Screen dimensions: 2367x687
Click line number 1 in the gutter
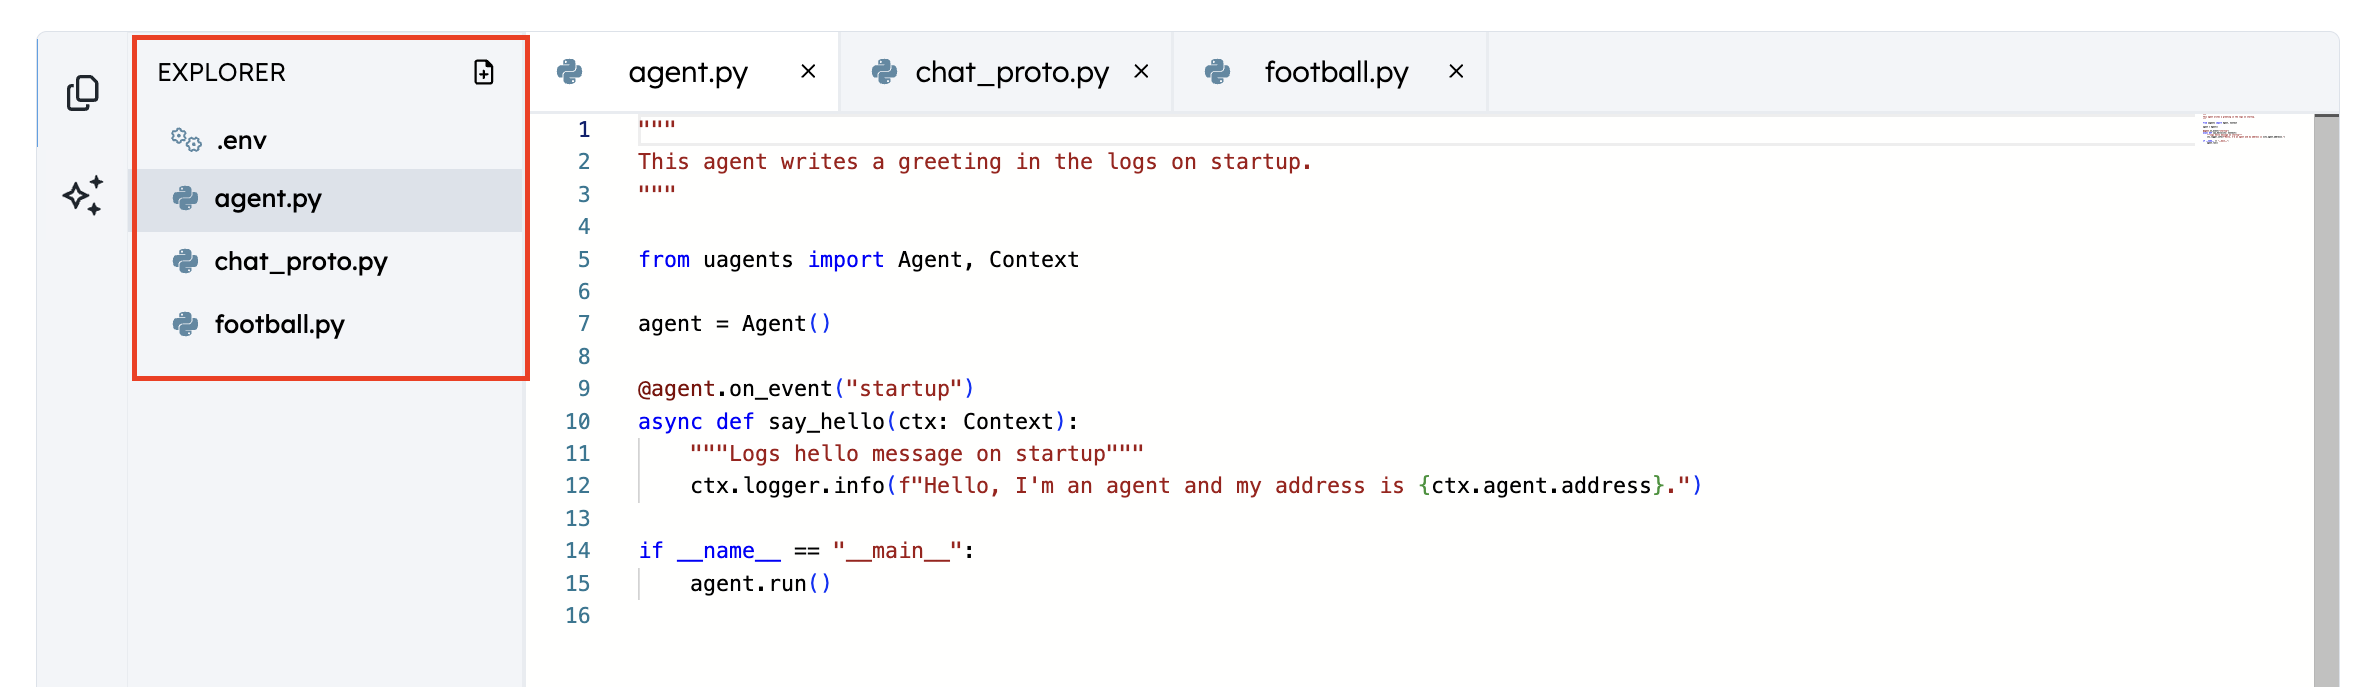click(584, 130)
